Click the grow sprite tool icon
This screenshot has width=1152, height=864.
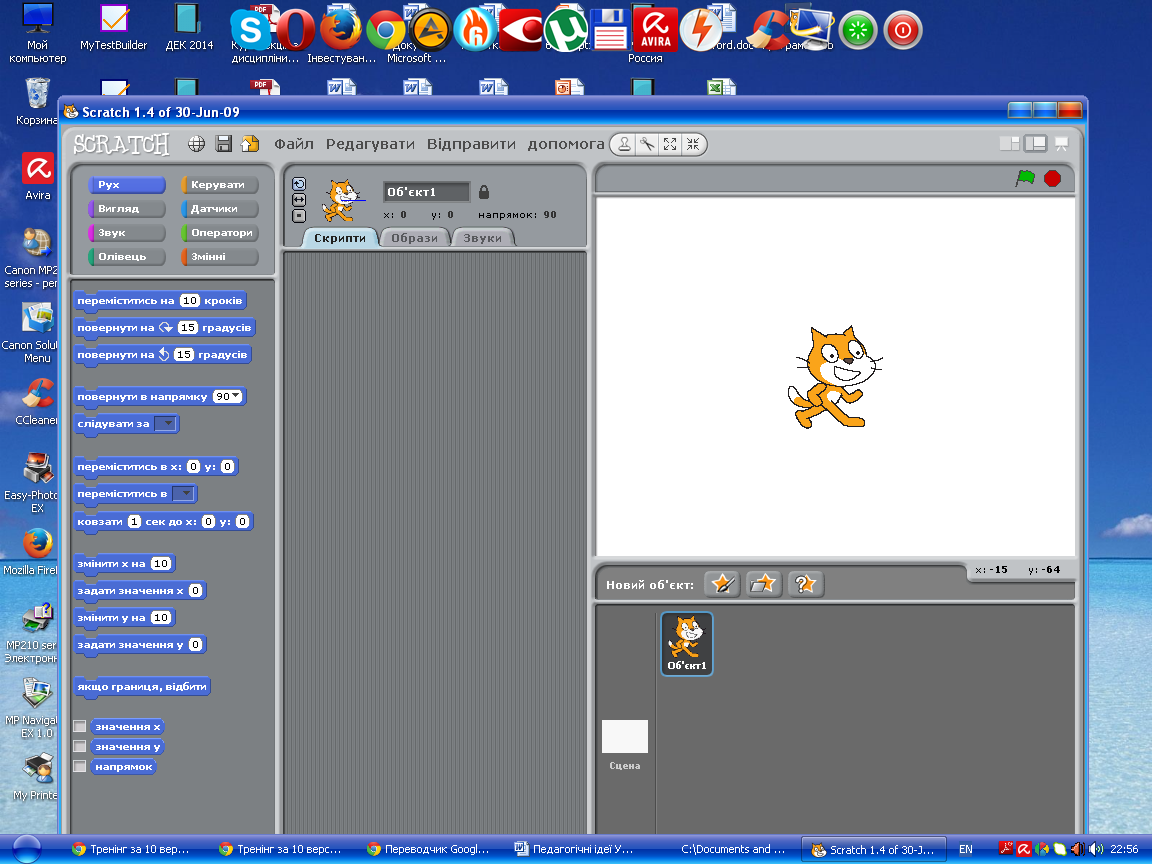670,144
